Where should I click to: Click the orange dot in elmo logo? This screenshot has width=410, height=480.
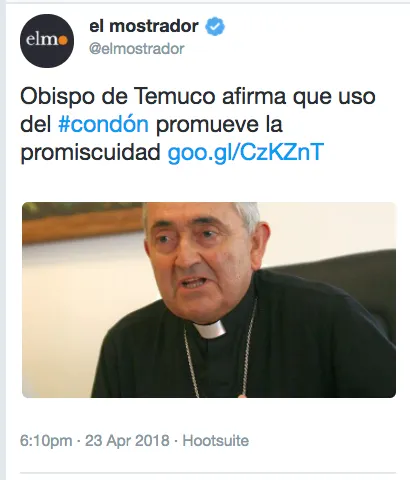click(63, 40)
